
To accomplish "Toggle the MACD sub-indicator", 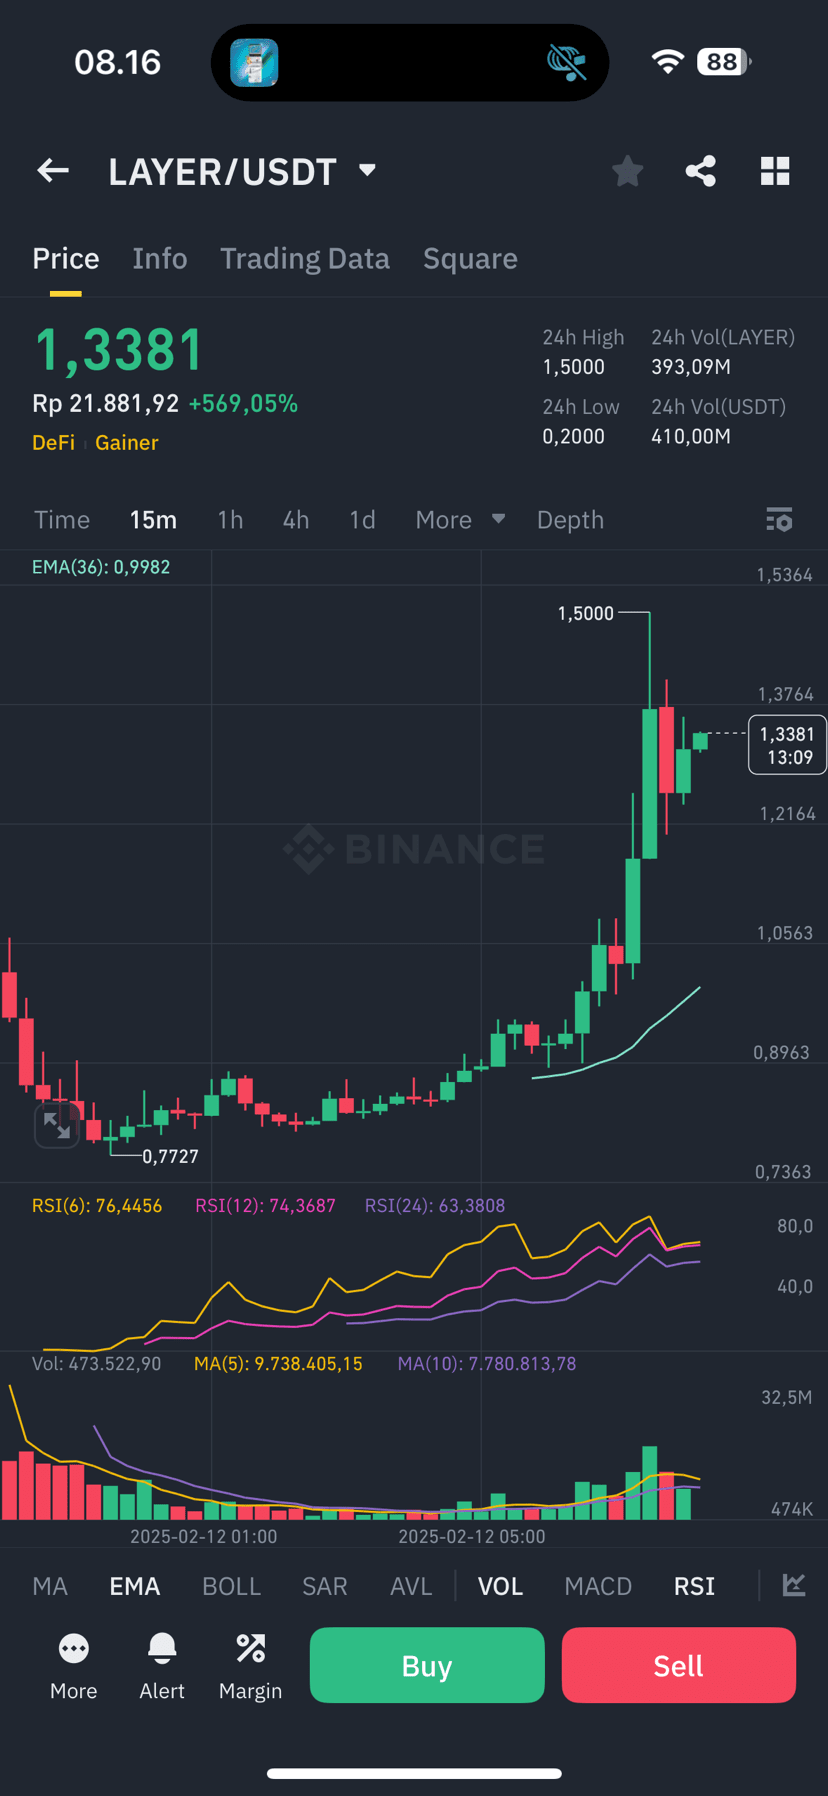I will (x=598, y=1586).
